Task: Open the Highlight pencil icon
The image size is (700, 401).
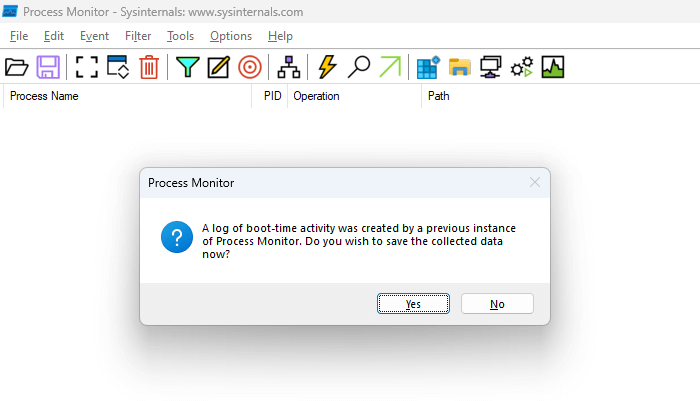Action: click(219, 67)
